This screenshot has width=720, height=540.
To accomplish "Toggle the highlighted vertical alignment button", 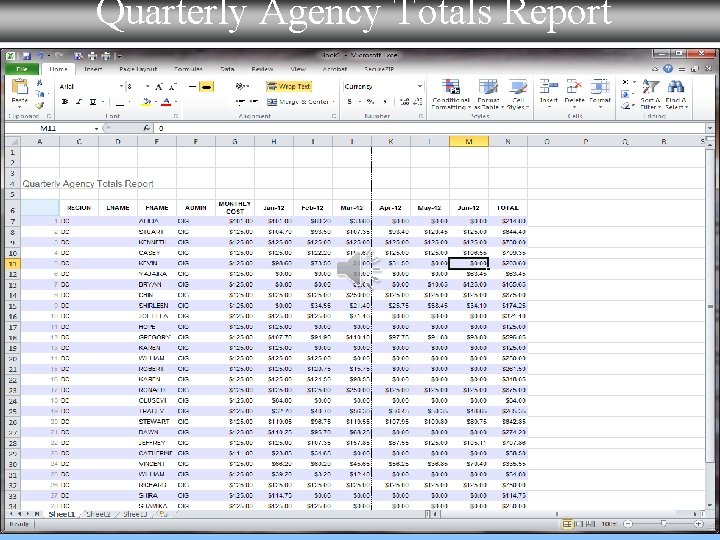I will 206,86.
